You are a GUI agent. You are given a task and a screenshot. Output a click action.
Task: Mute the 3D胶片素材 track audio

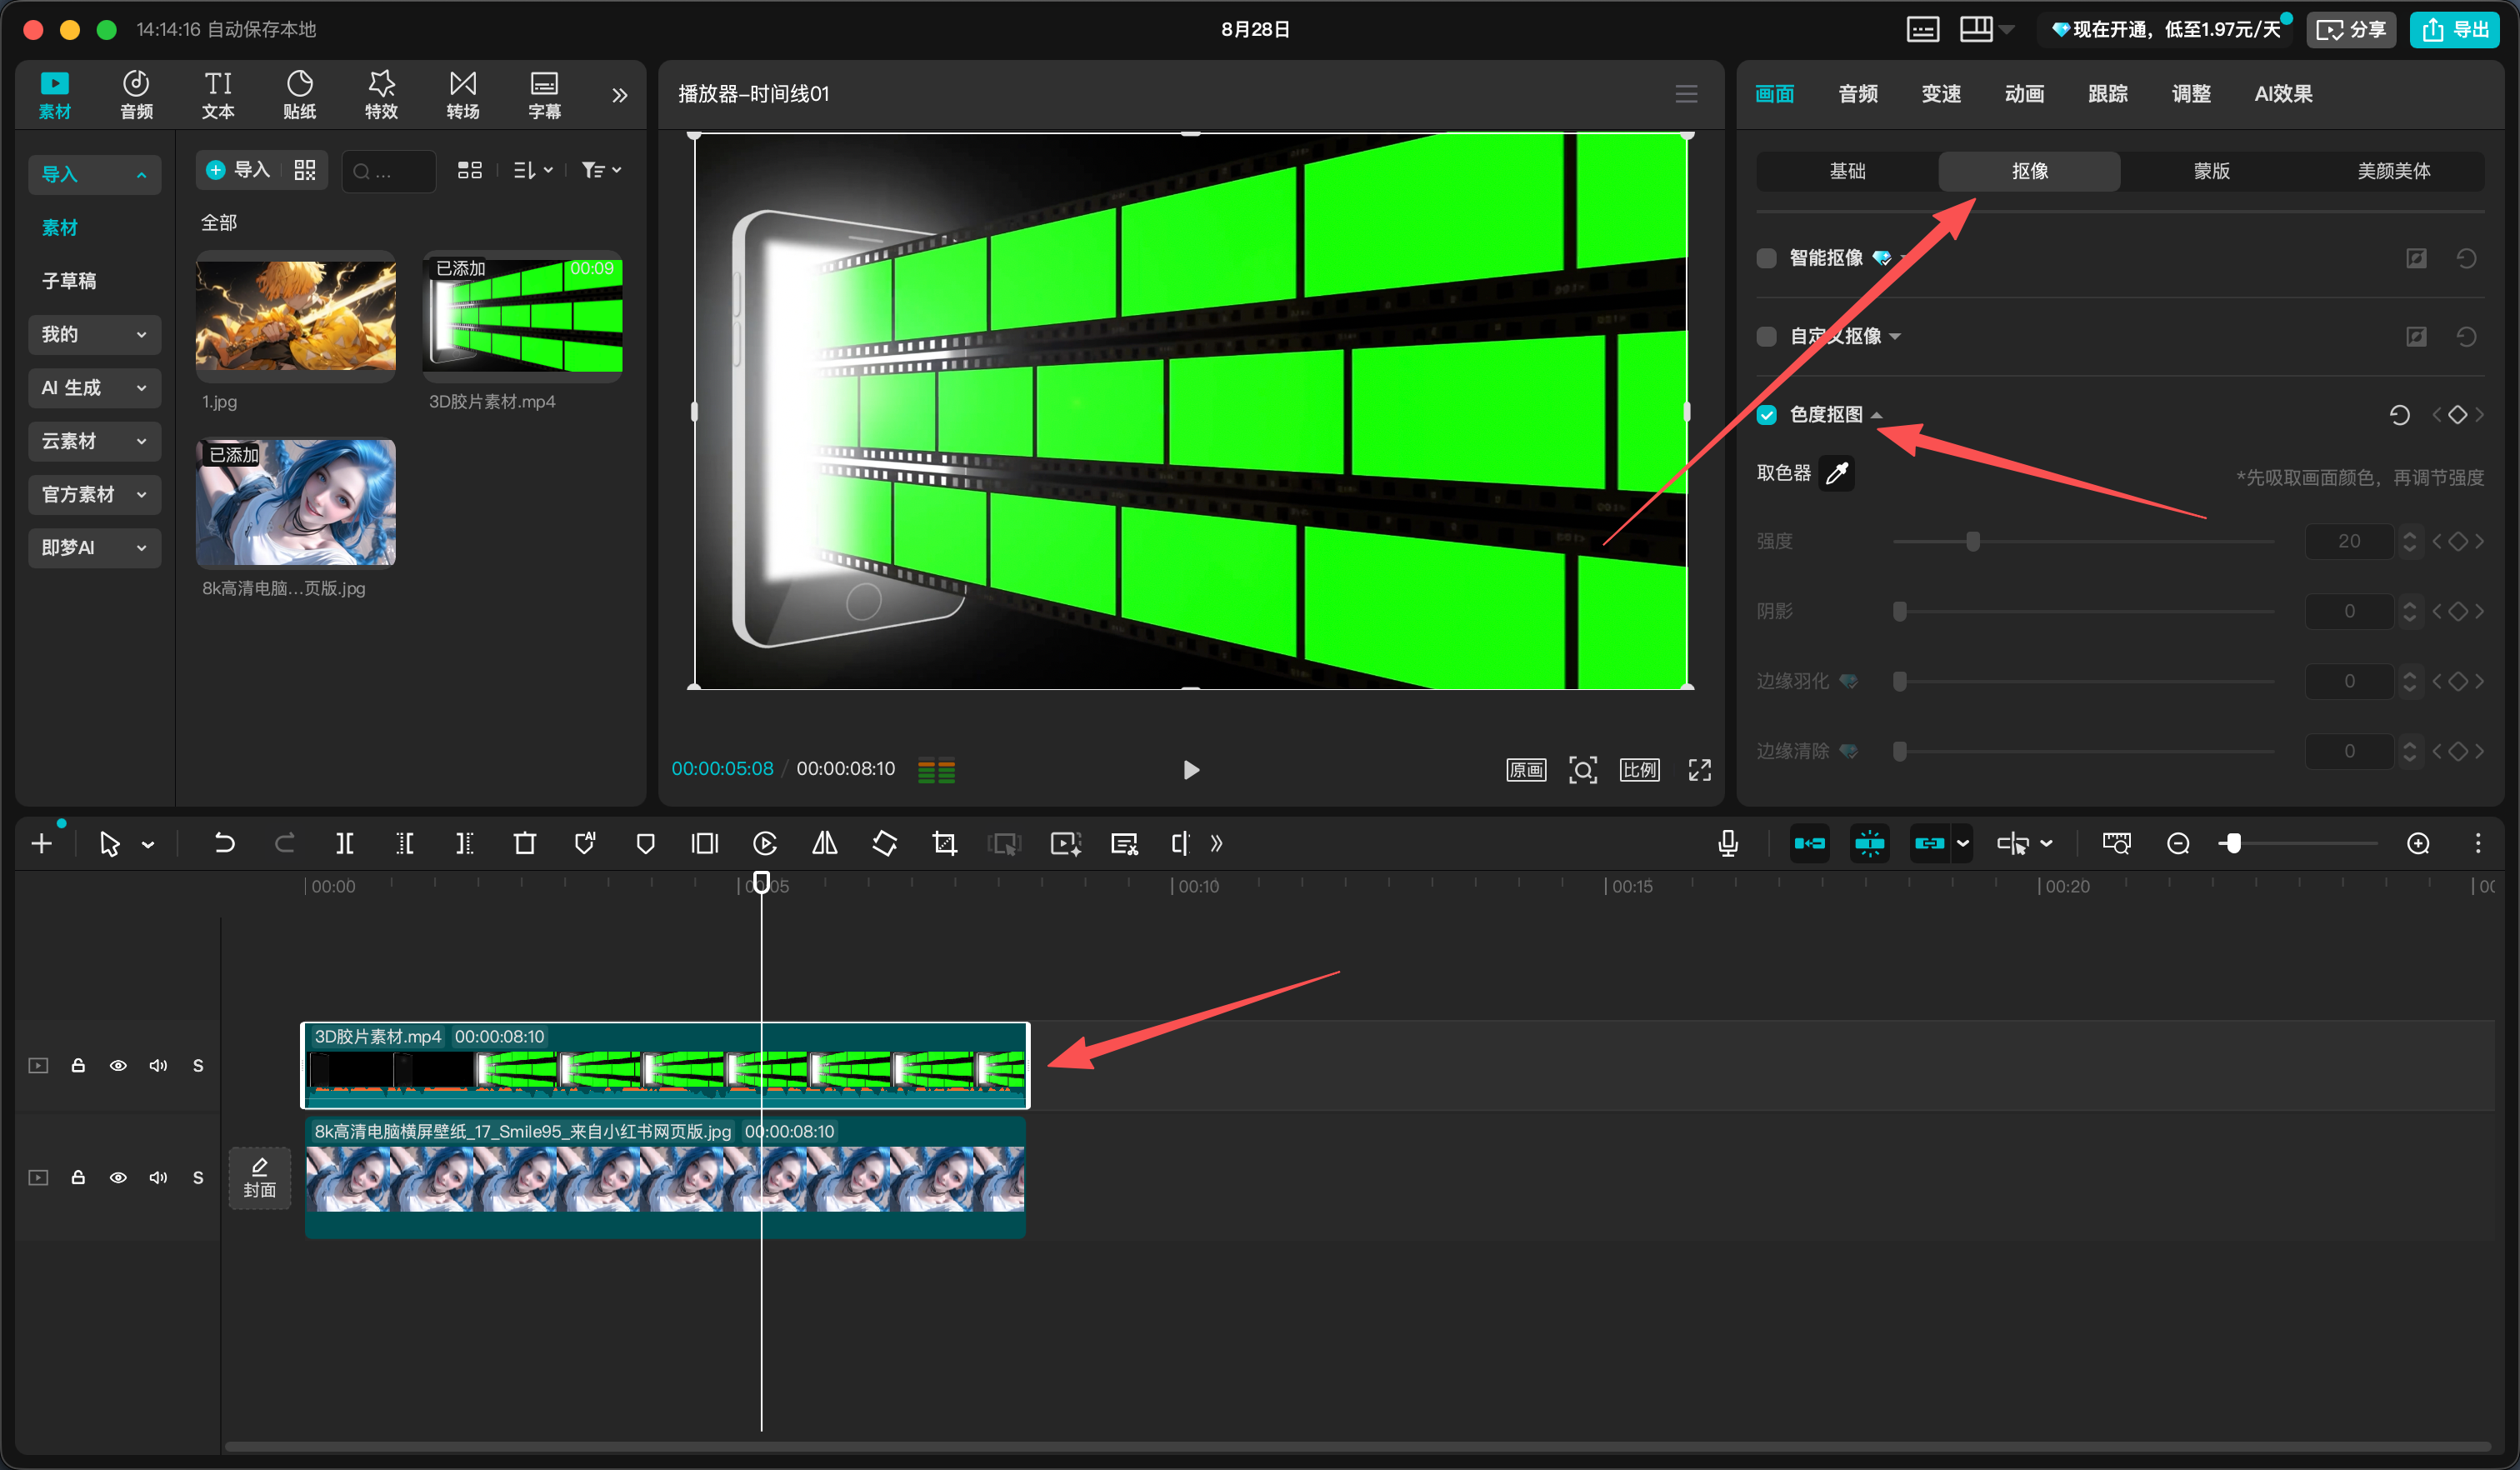158,1065
